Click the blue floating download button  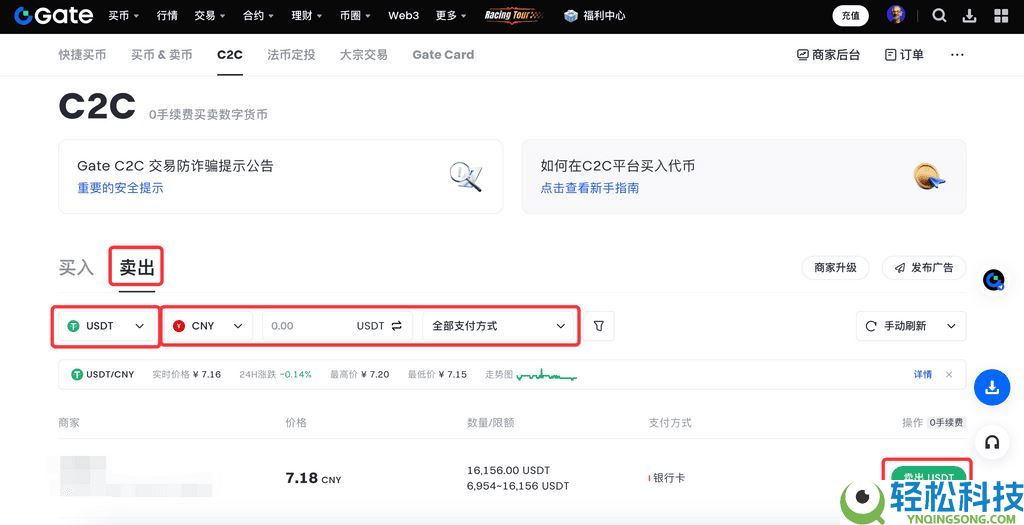pos(992,388)
